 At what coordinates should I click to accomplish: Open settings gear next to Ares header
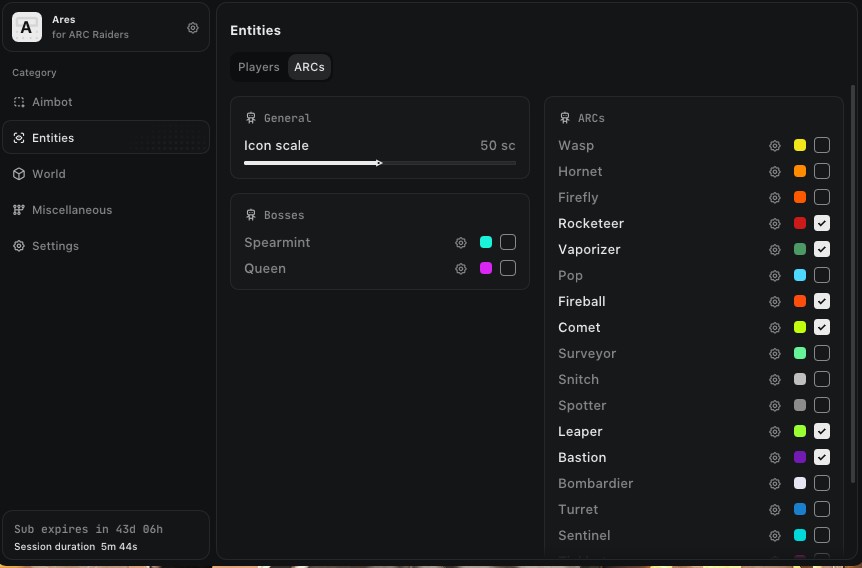(x=192, y=27)
